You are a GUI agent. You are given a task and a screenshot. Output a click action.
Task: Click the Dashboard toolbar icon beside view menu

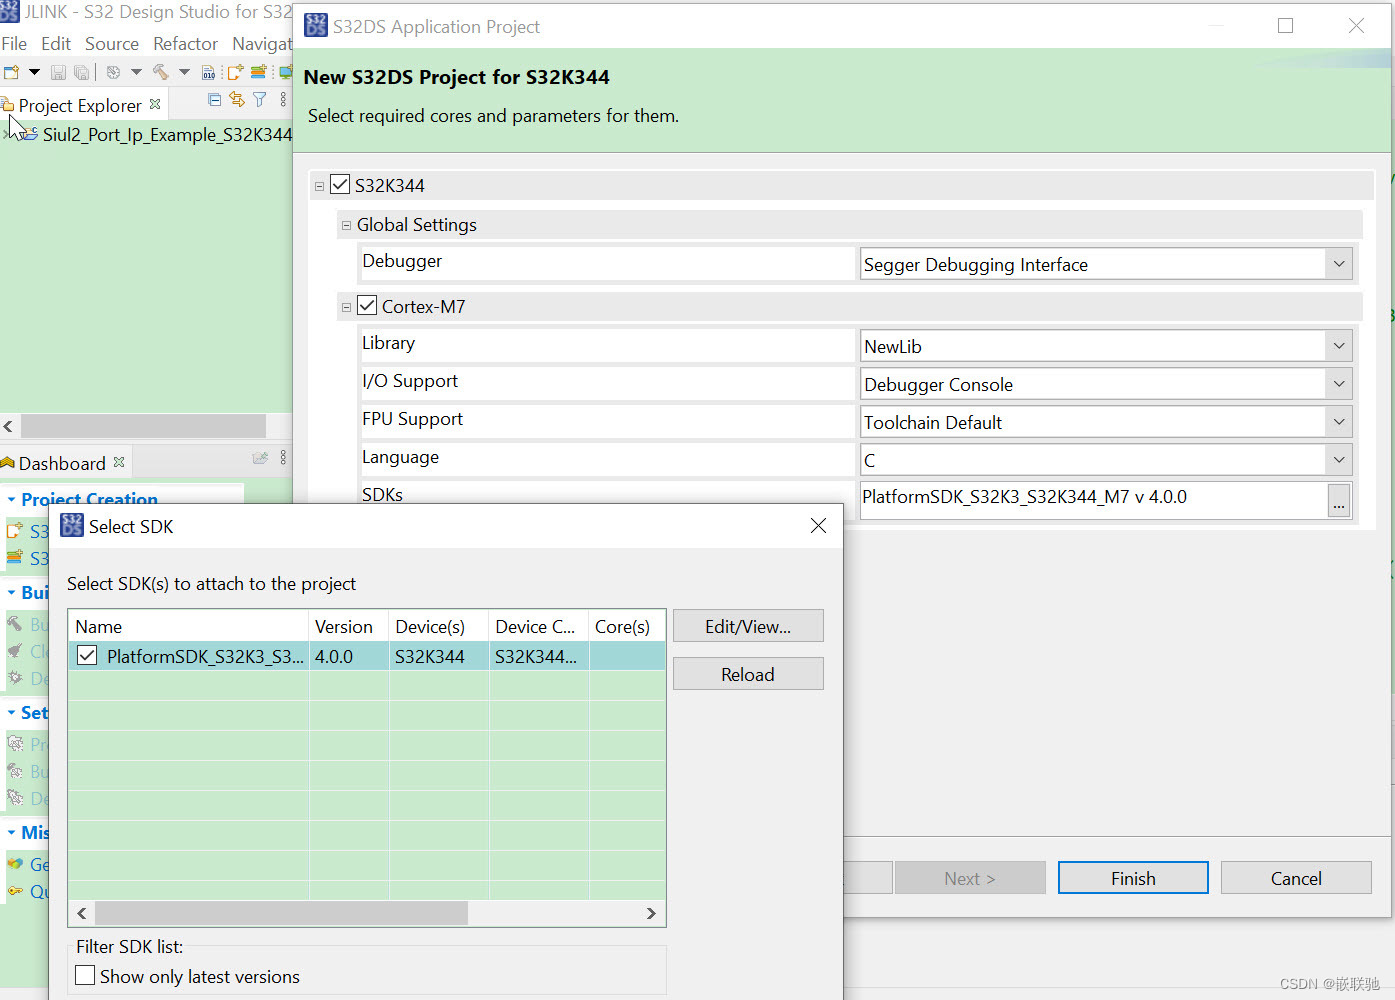260,458
